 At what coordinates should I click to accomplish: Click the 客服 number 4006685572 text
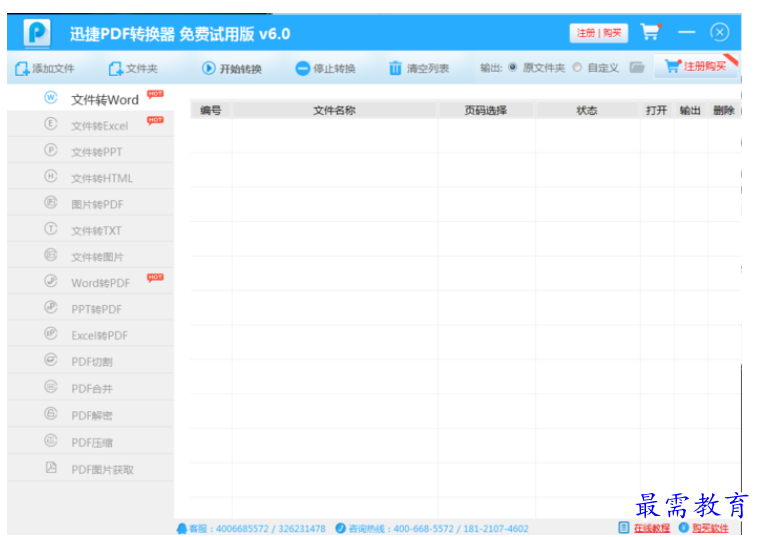[242, 529]
